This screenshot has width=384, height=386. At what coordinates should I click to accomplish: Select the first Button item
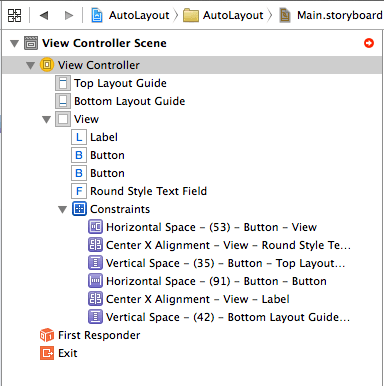pyautogui.click(x=107, y=155)
